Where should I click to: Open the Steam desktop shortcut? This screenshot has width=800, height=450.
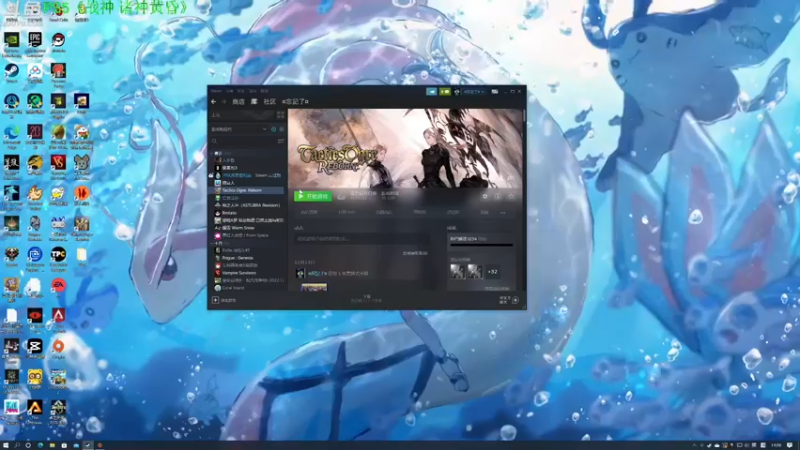pos(11,72)
